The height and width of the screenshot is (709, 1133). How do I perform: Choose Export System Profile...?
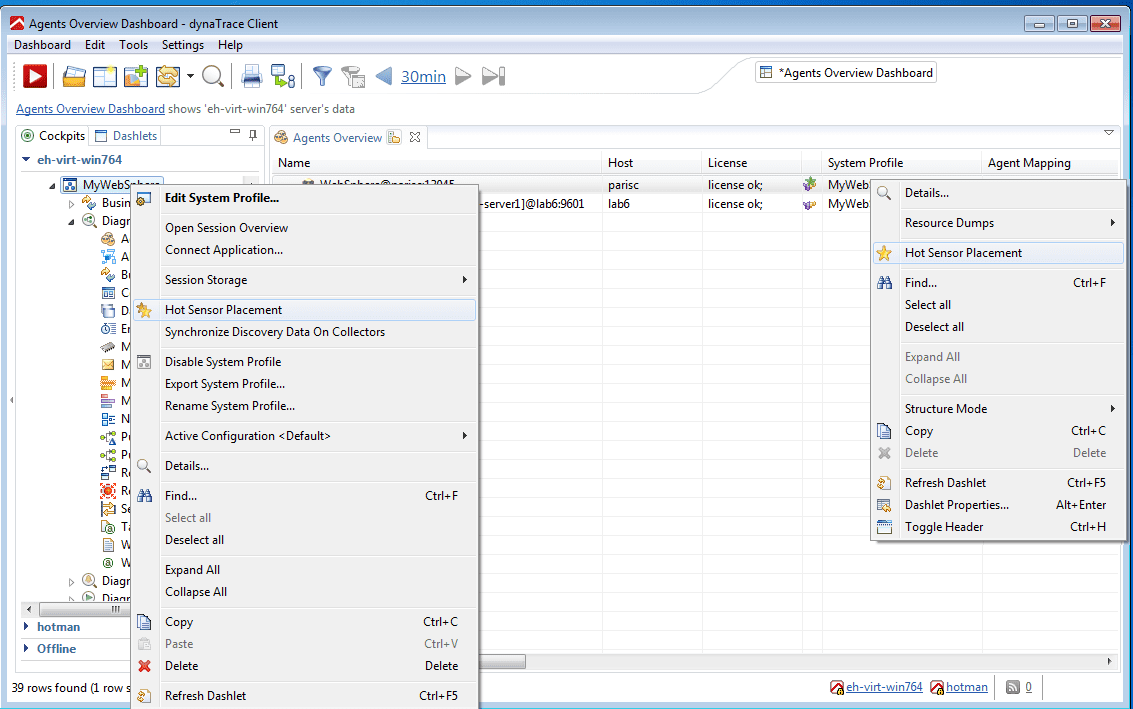(x=304, y=384)
